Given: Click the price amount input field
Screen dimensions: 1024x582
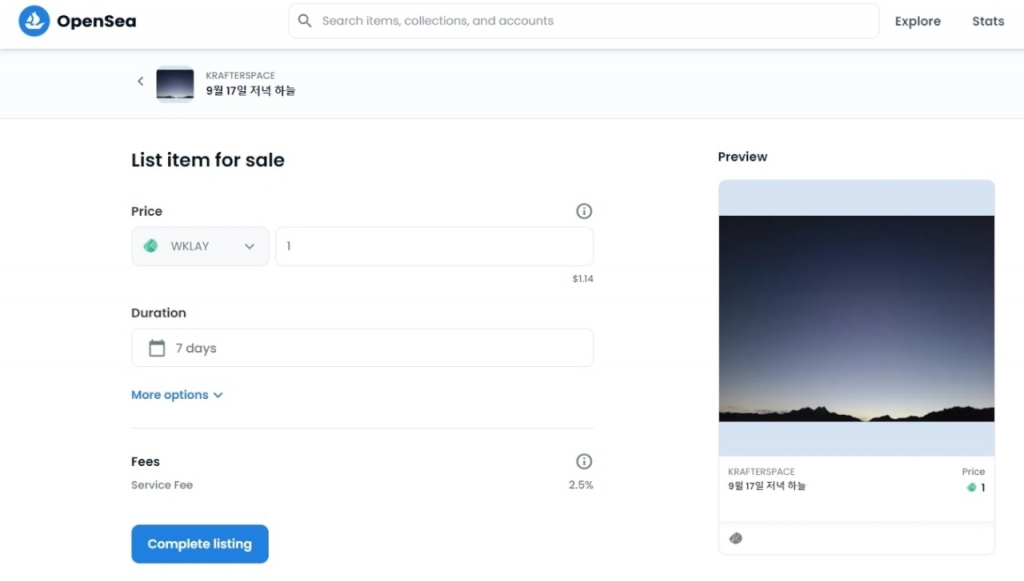Looking at the screenshot, I should [434, 246].
